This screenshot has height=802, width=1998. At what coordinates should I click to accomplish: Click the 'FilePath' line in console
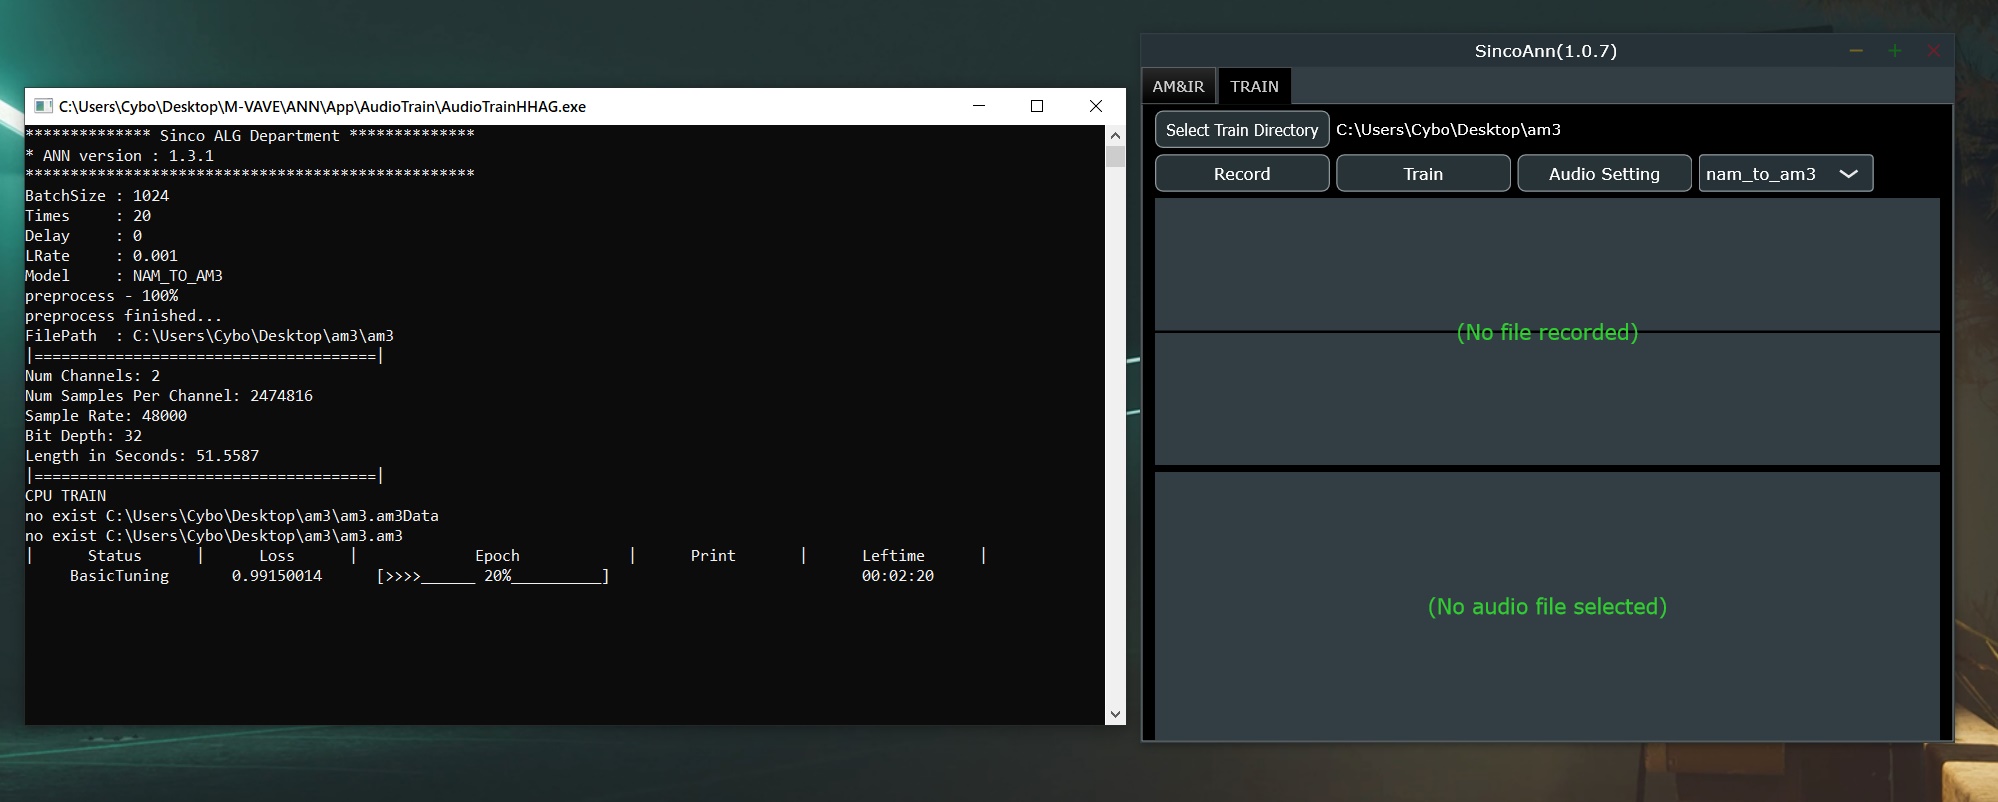coord(209,336)
